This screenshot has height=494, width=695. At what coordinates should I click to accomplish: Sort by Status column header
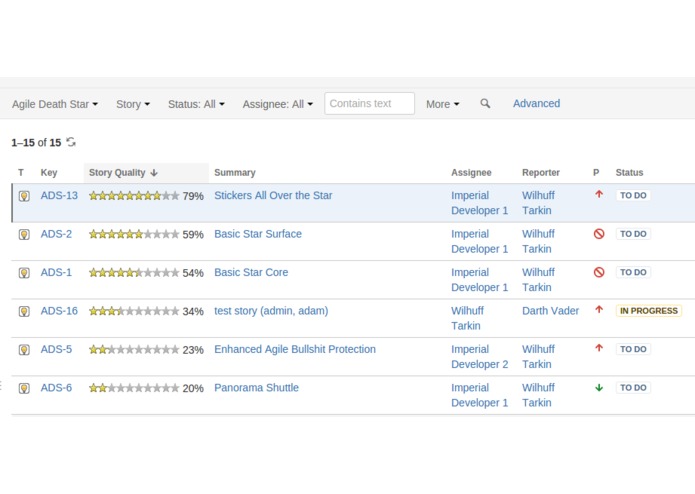[x=629, y=173]
